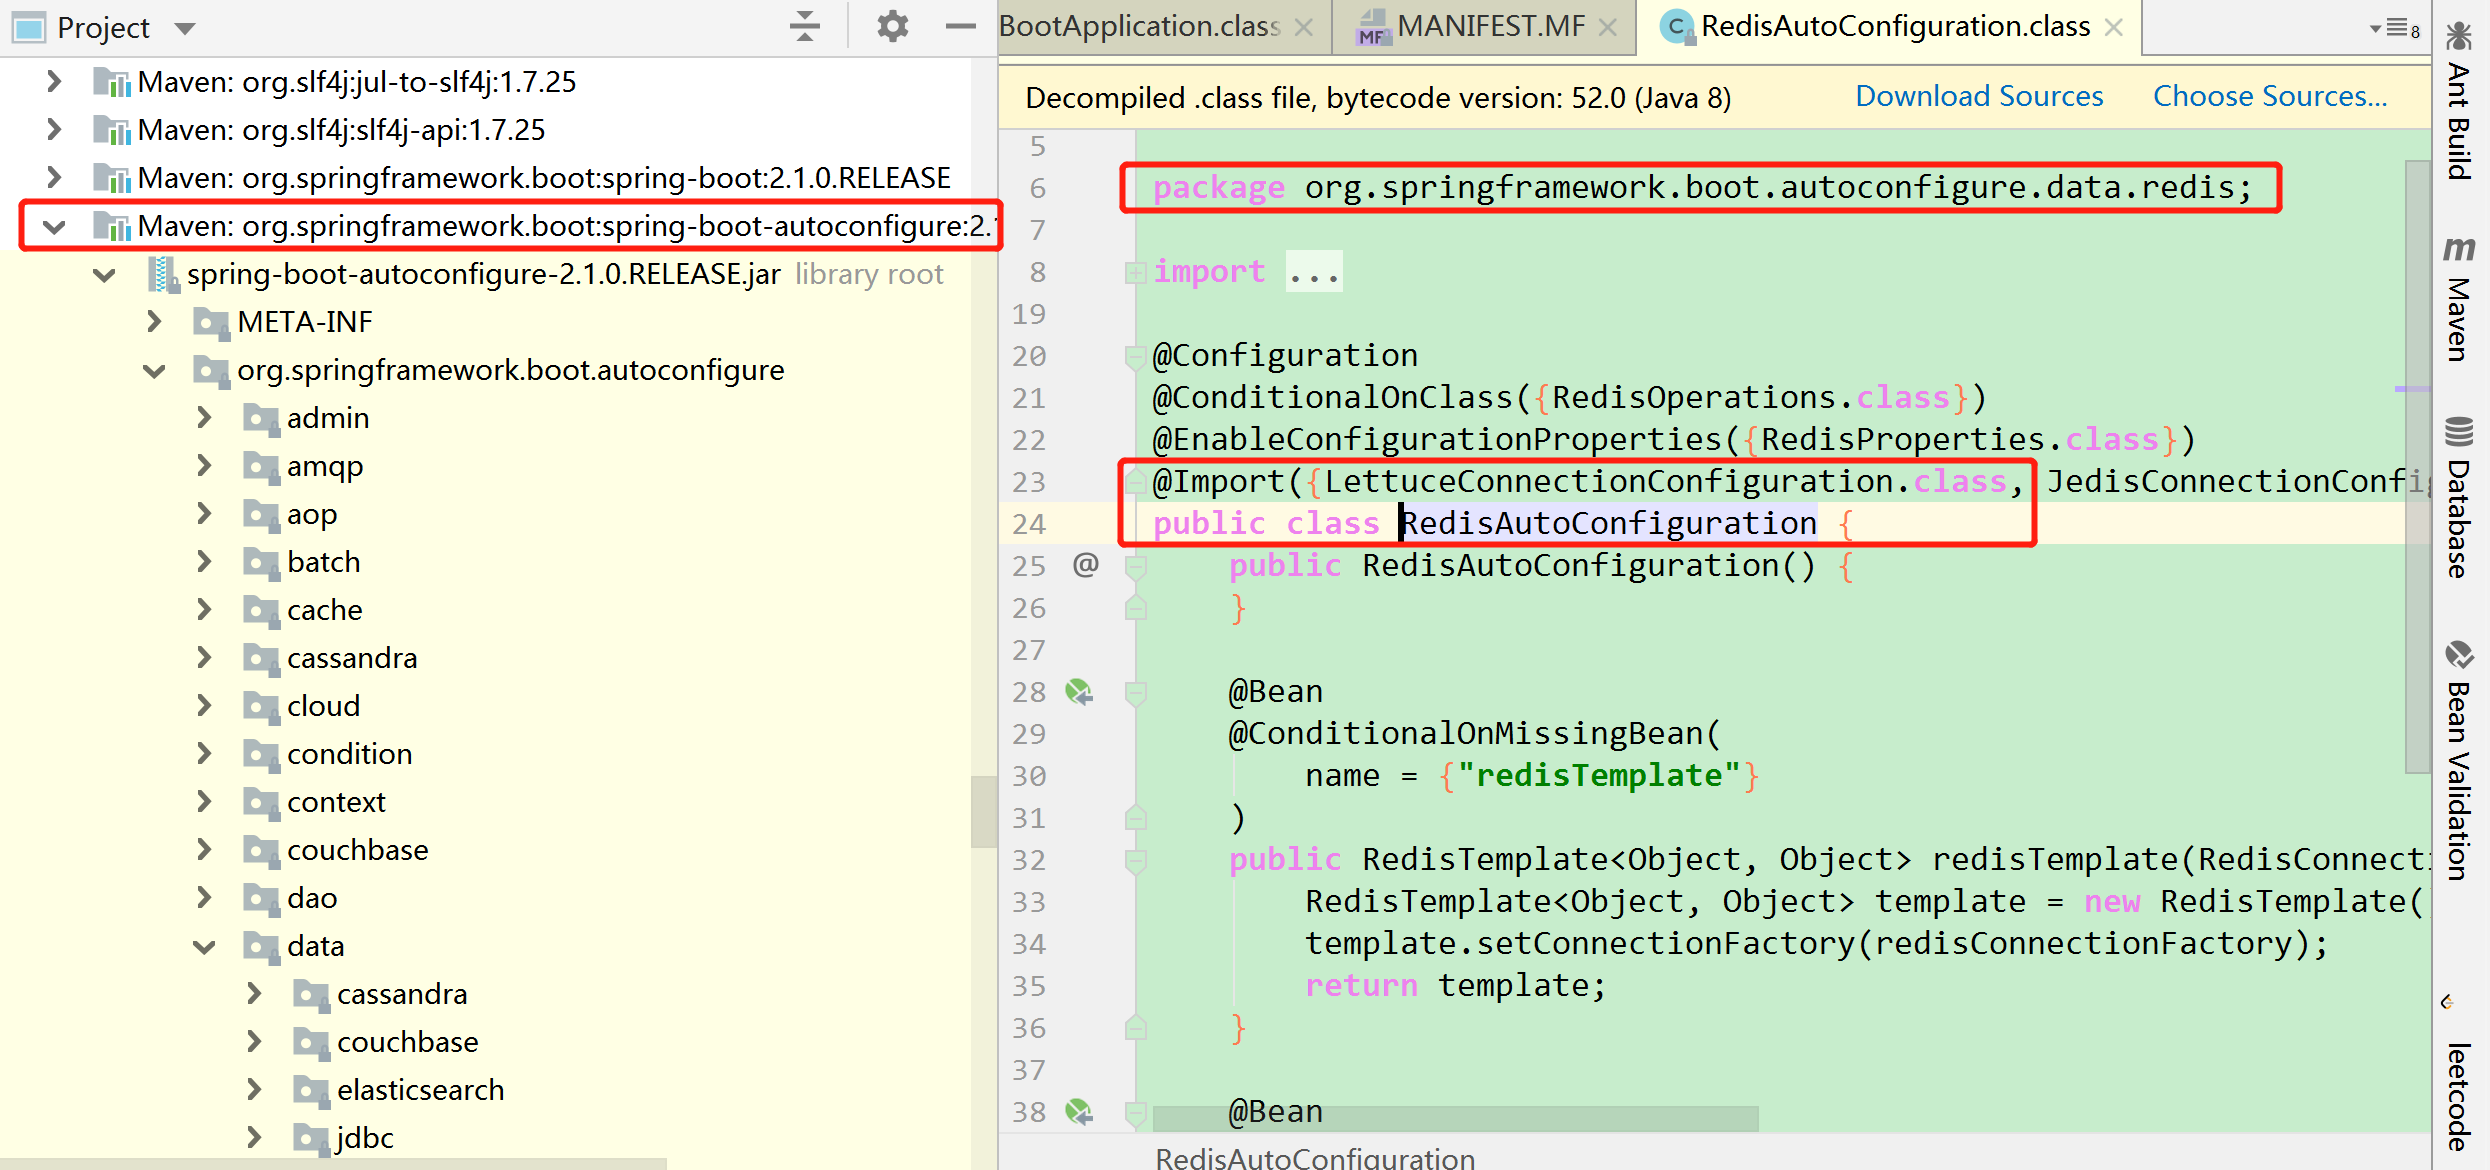Open the Ant Build tool window
2490x1170 pixels.
pyautogui.click(x=2459, y=100)
